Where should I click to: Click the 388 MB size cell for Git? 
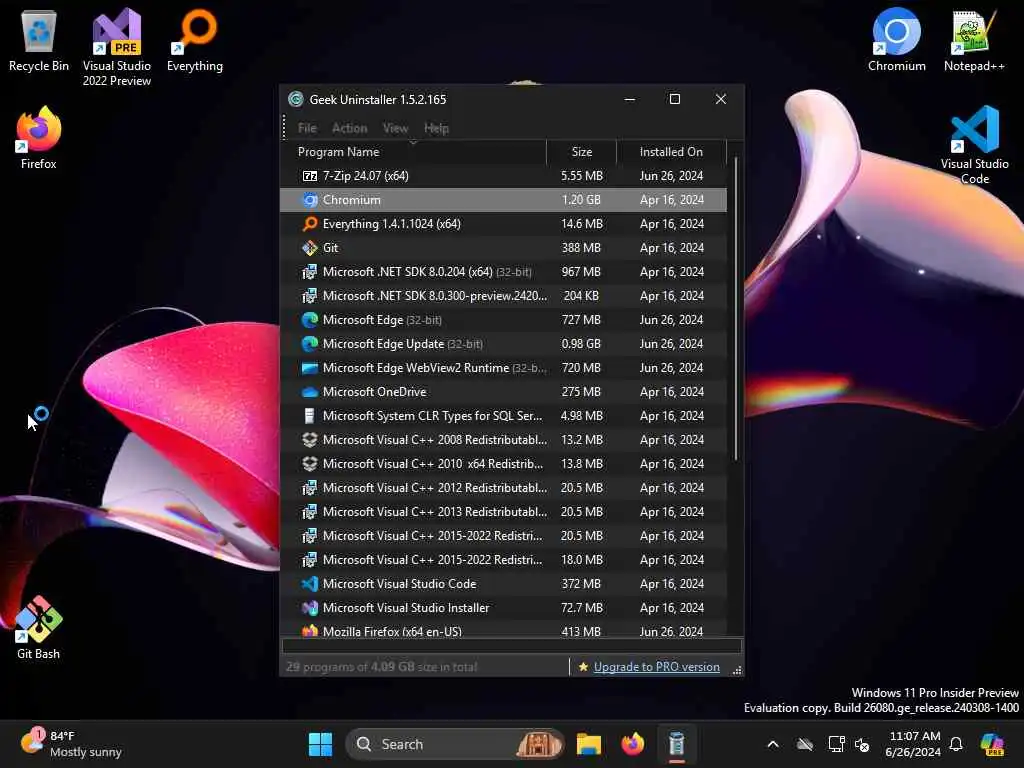click(x=581, y=248)
